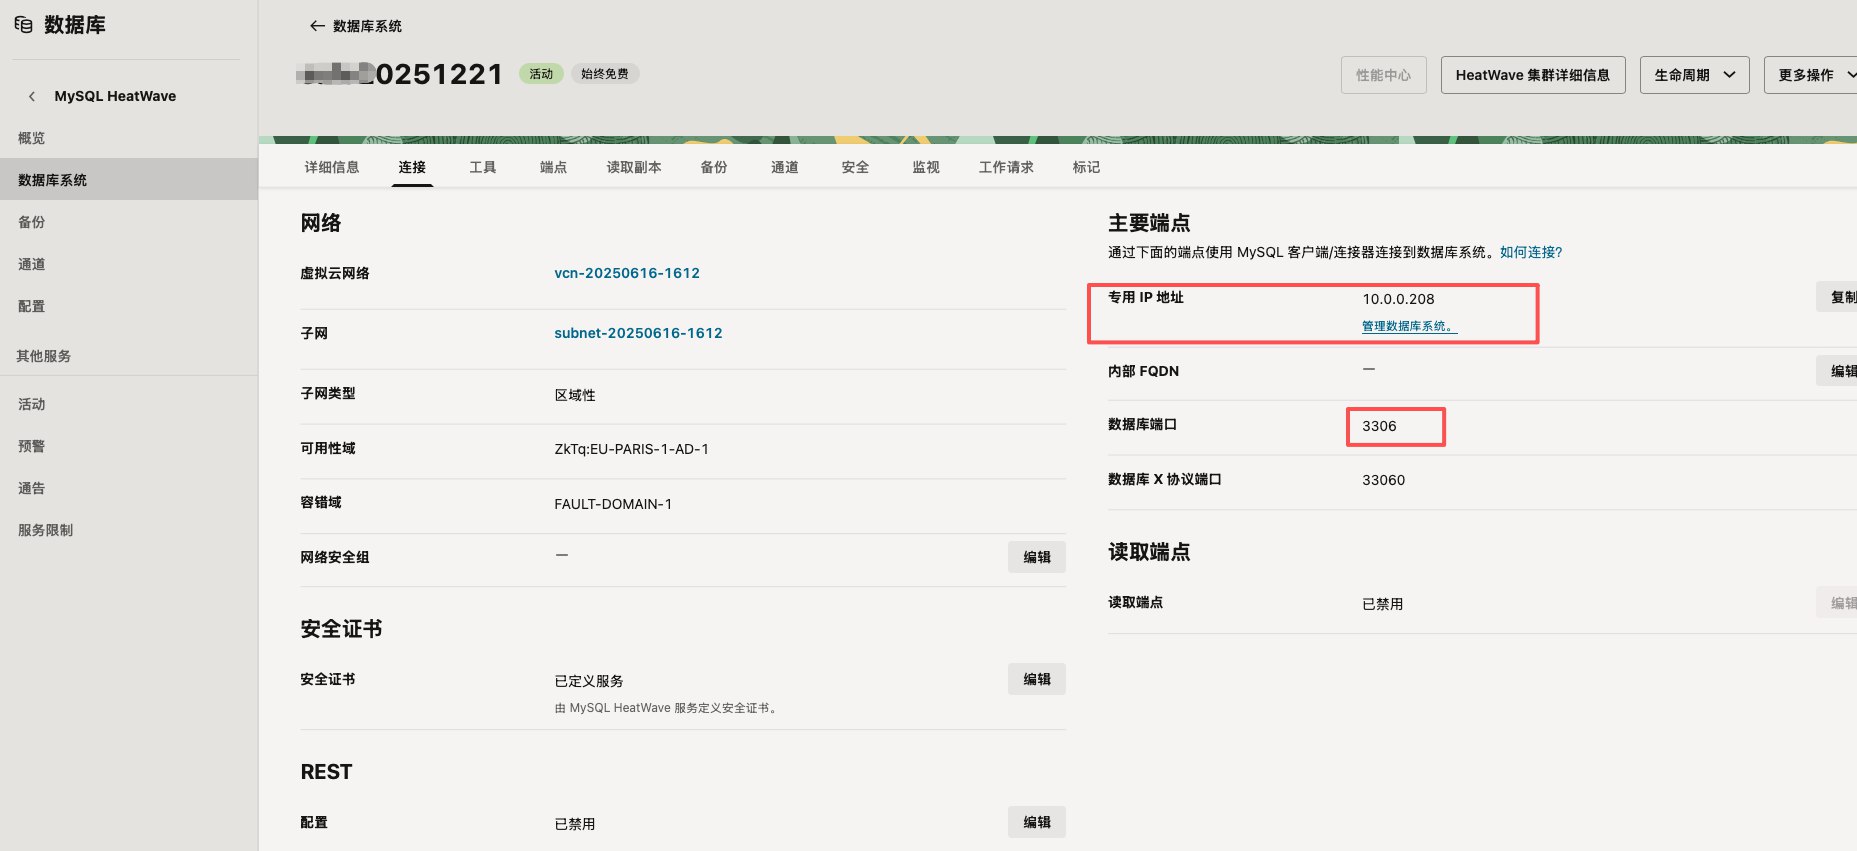Select 概览 in the sidebar
This screenshot has width=1857, height=851.
31,138
